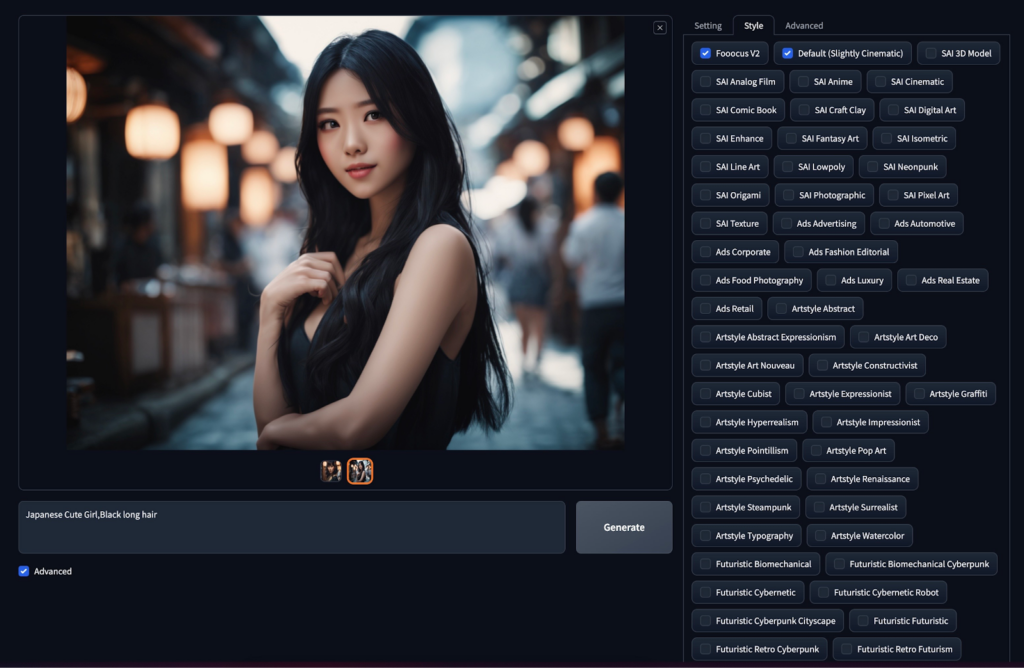This screenshot has width=1024, height=668.
Task: Toggle the SAI Cinematic style checkbox
Action: pos(881,82)
